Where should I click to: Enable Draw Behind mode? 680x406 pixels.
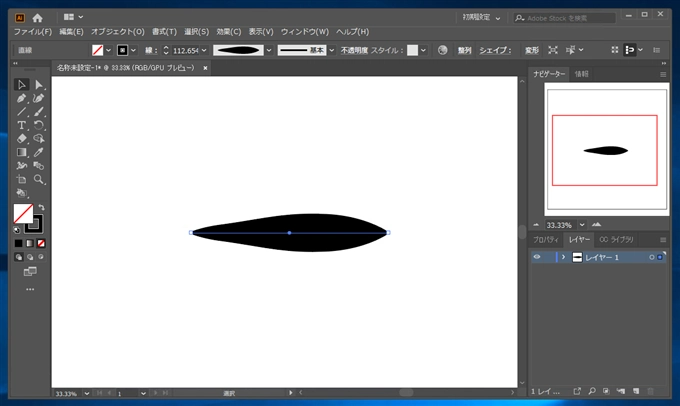point(30,257)
